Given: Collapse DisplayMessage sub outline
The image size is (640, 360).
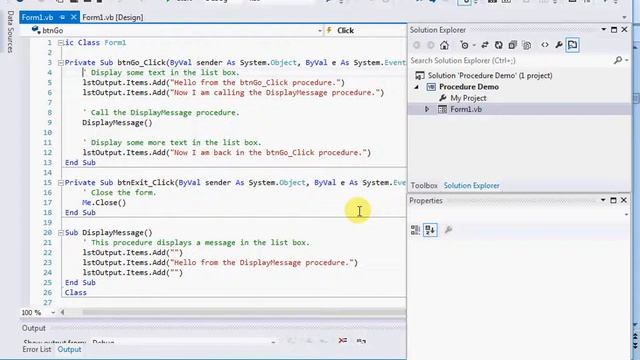Looking at the screenshot, I should (60, 233).
